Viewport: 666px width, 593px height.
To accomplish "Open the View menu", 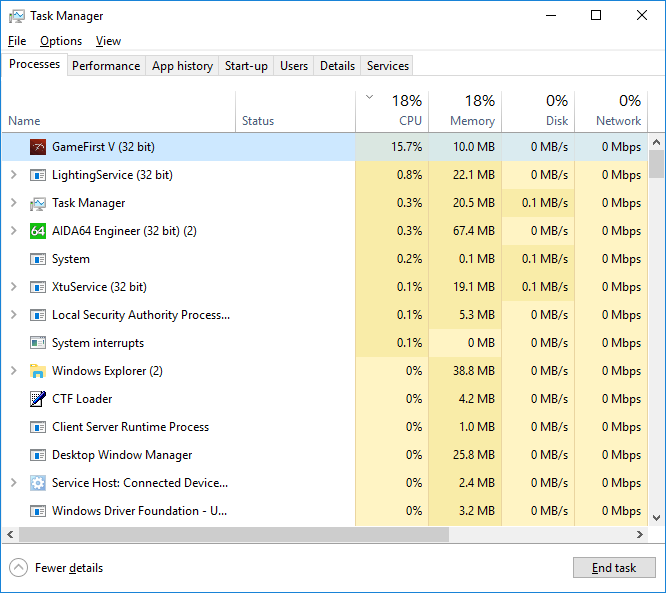I will (x=108, y=41).
